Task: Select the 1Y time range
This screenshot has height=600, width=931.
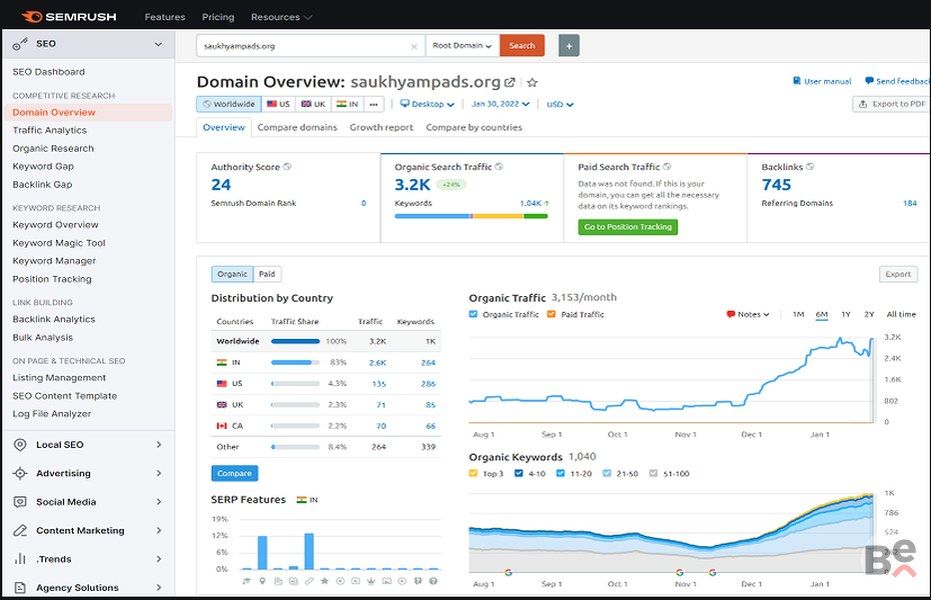Action: pos(845,314)
